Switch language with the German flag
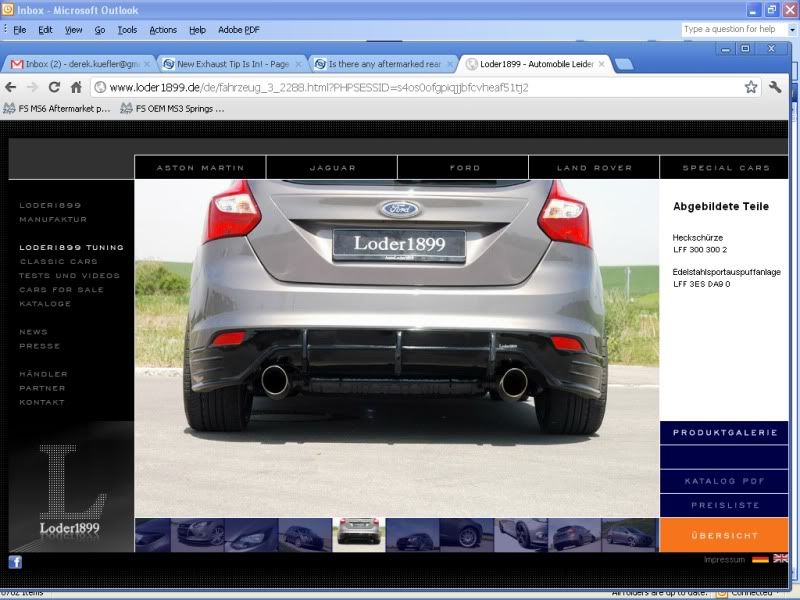 [760, 559]
